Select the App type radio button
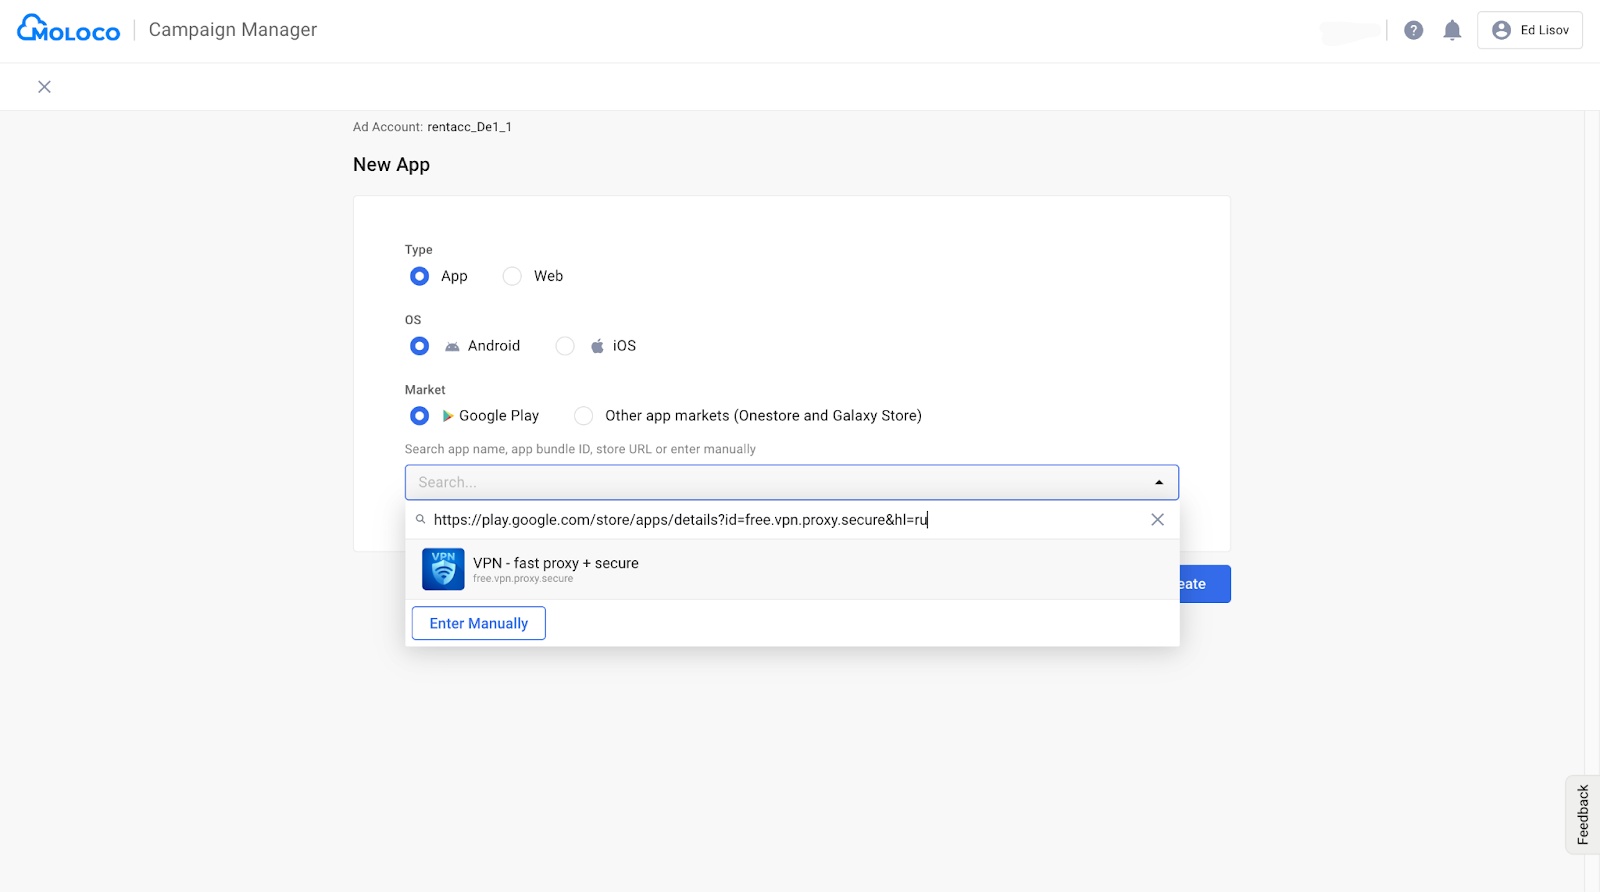Image resolution: width=1600 pixels, height=892 pixels. click(x=419, y=276)
